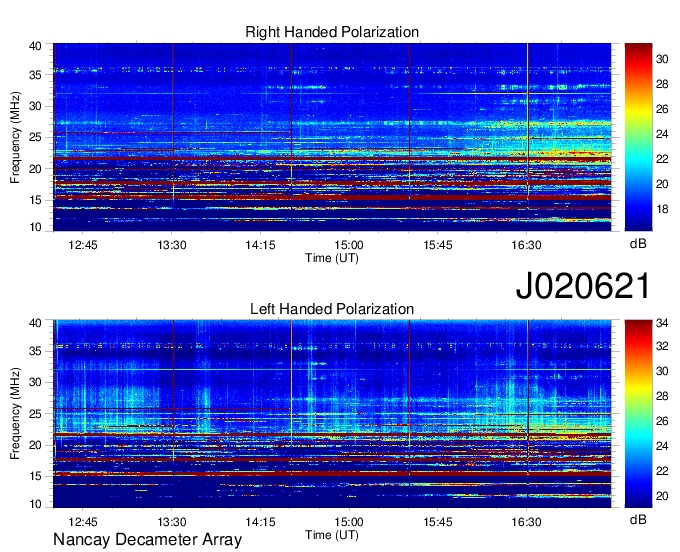
Task: Click "16:30" tick on Left Handed time axis
Action: [526, 522]
